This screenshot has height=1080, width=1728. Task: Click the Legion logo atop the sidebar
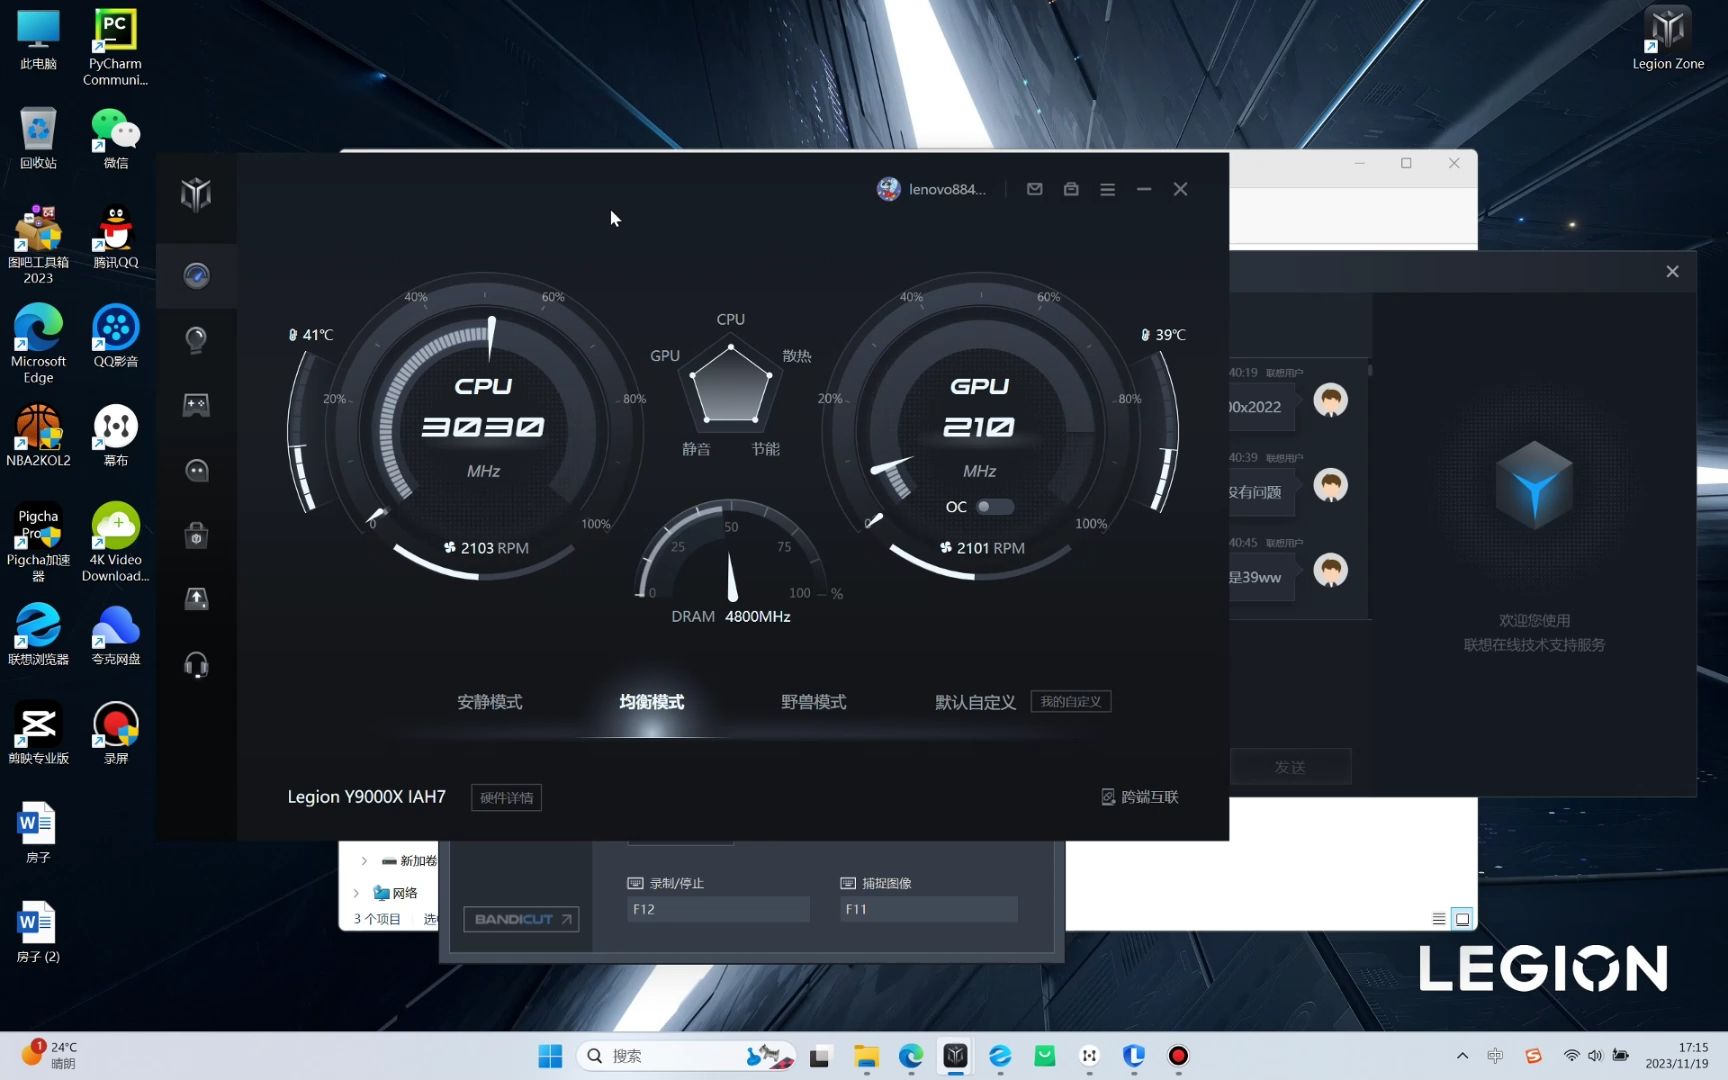point(196,193)
